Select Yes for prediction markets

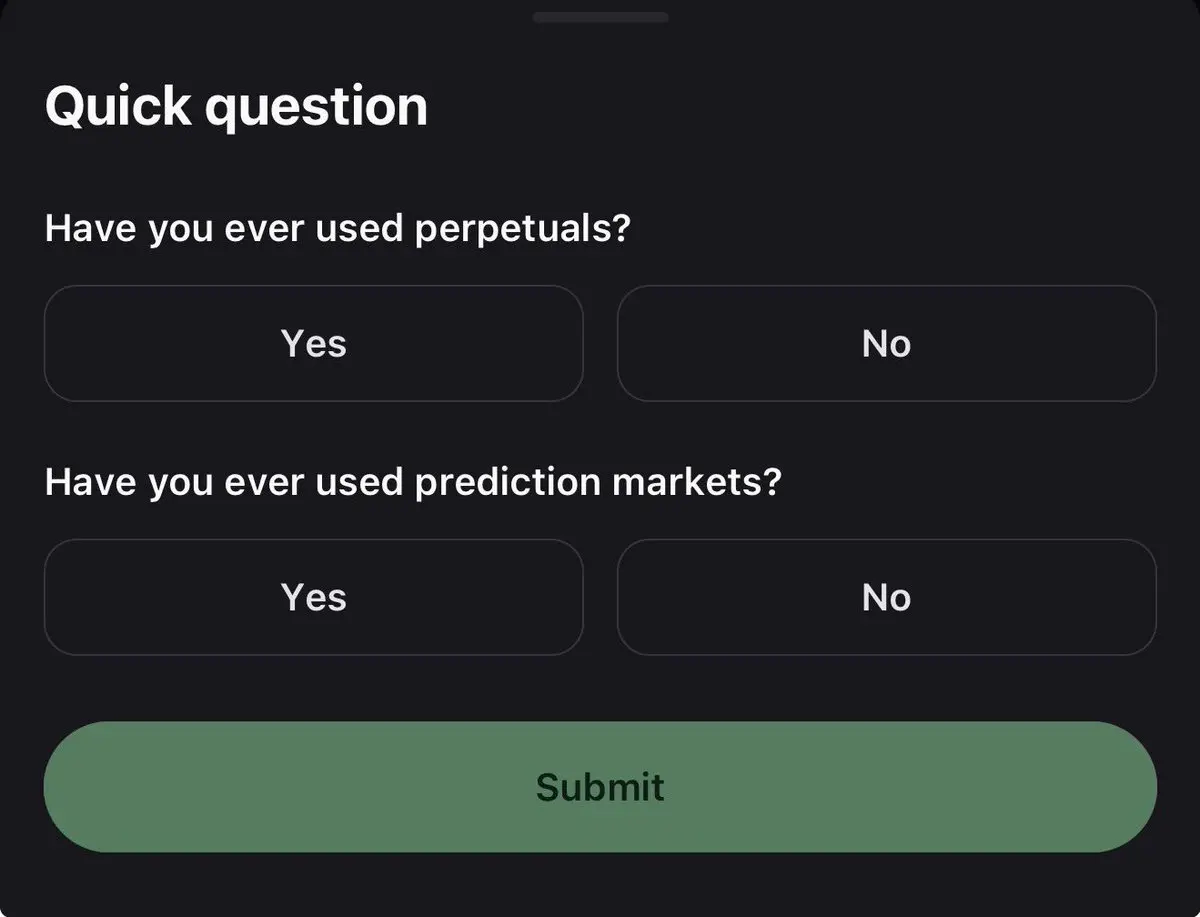[x=313, y=597]
